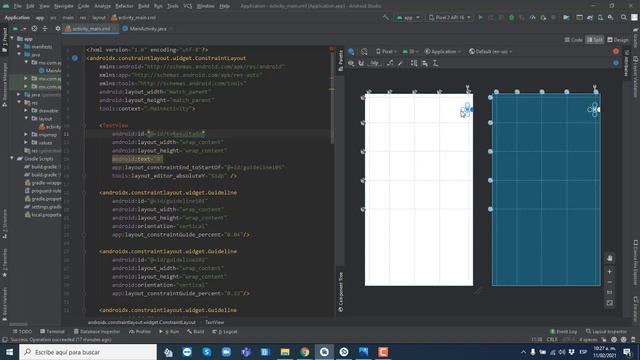
Task: Open the search everywhere magnifier in toolbar
Action: click(624, 18)
